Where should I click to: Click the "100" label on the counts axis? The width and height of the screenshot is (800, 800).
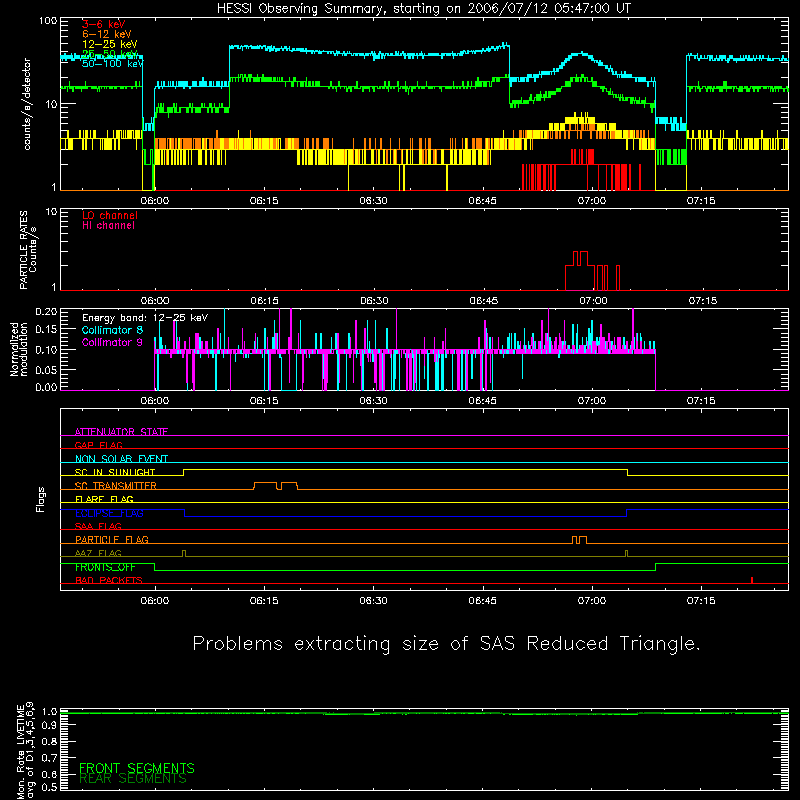[x=48, y=21]
